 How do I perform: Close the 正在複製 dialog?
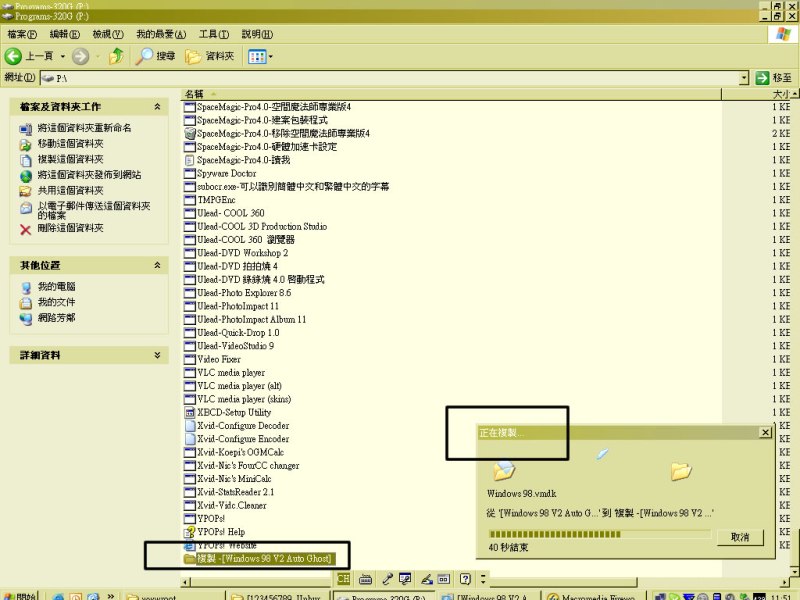click(765, 433)
